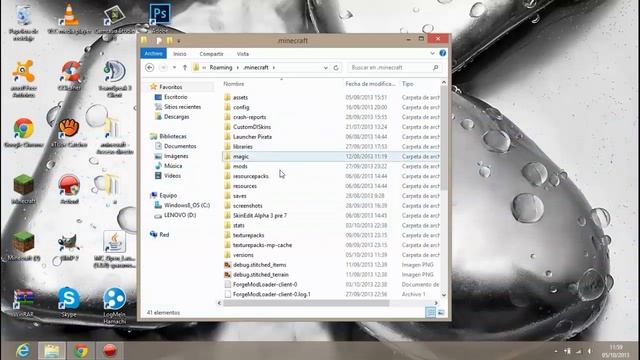The image size is (640, 360).
Task: Select the crash-reports folder
Action: click(249, 117)
